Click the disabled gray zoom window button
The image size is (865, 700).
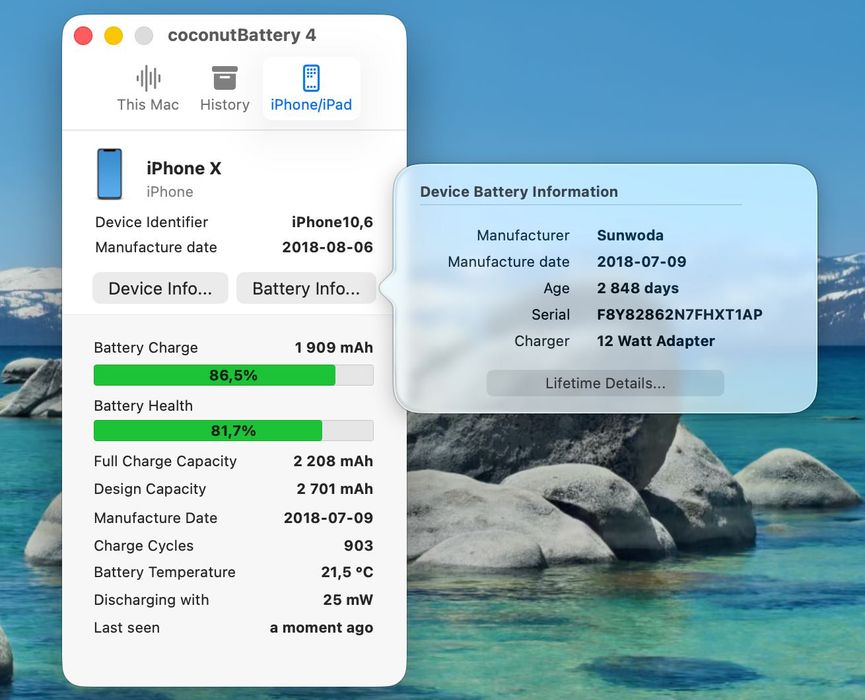(144, 35)
